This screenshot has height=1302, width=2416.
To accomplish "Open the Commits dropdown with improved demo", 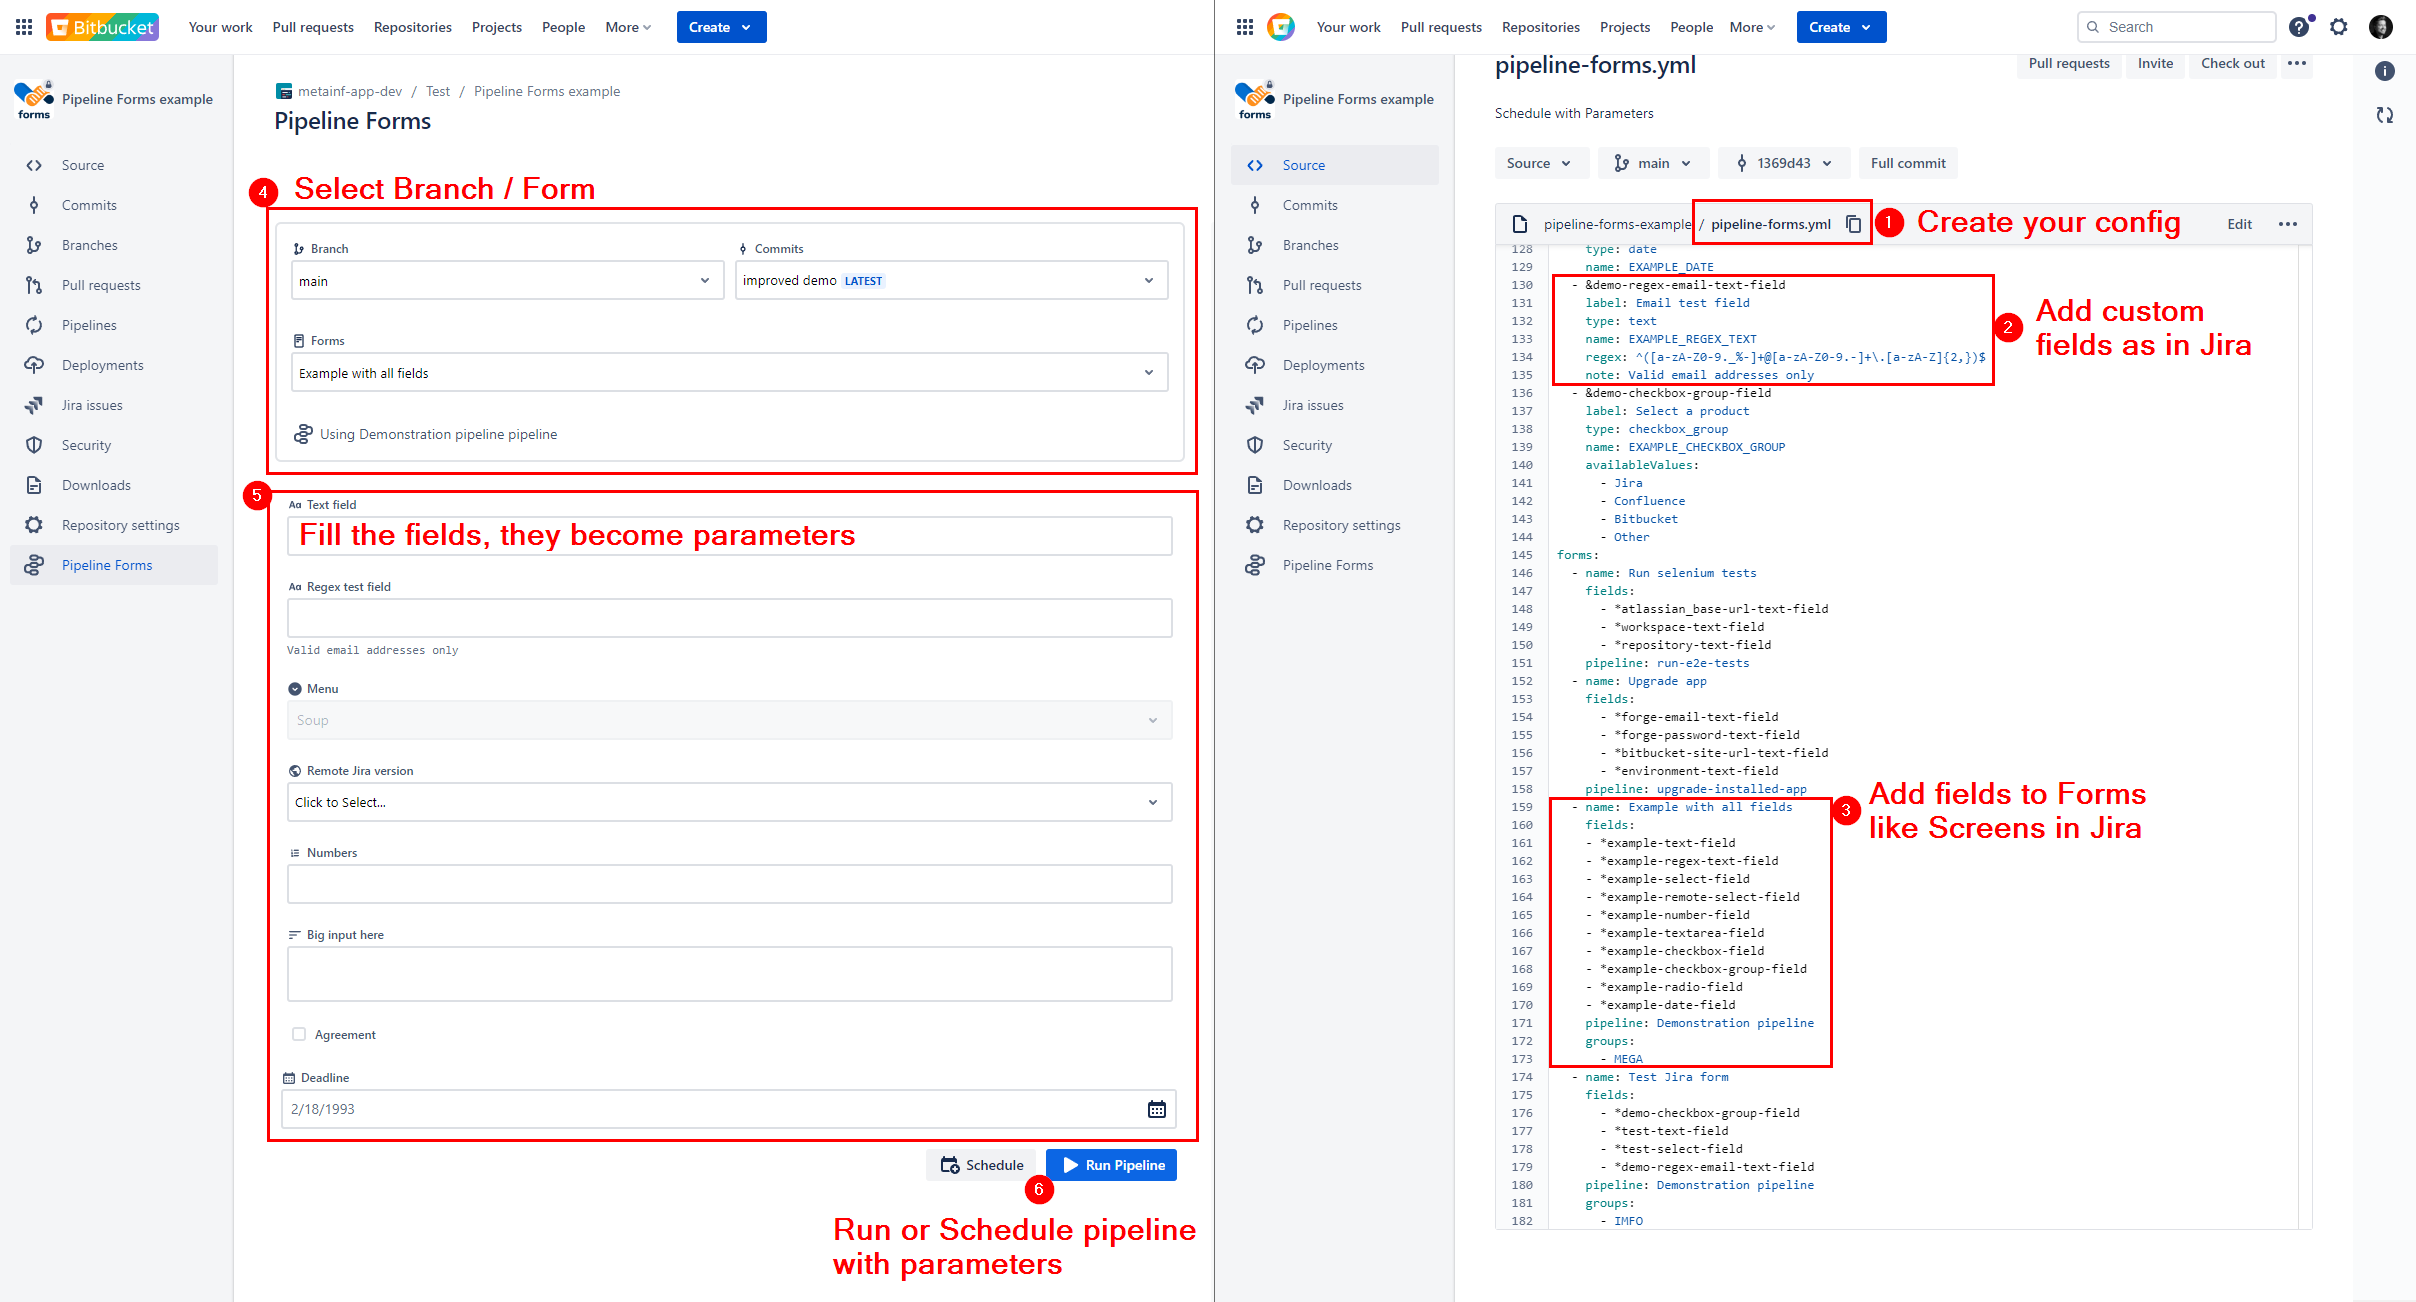I will click(951, 281).
